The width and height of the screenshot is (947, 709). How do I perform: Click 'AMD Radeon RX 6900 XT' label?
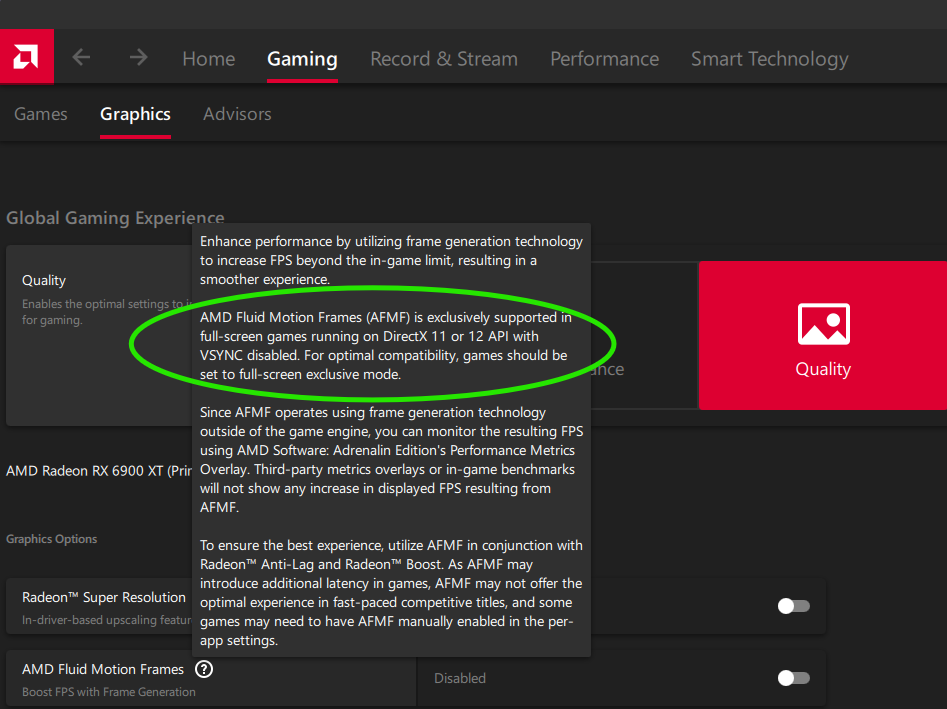pyautogui.click(x=99, y=470)
